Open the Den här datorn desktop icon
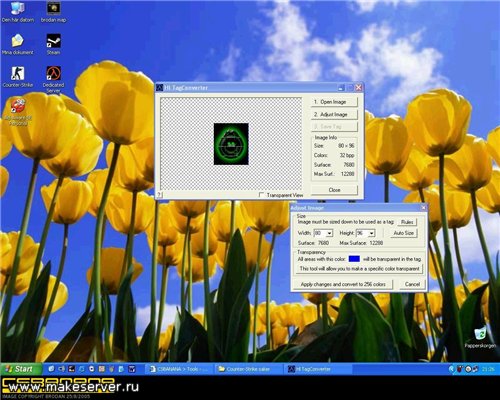This screenshot has height=400, width=500. pyautogui.click(x=18, y=12)
